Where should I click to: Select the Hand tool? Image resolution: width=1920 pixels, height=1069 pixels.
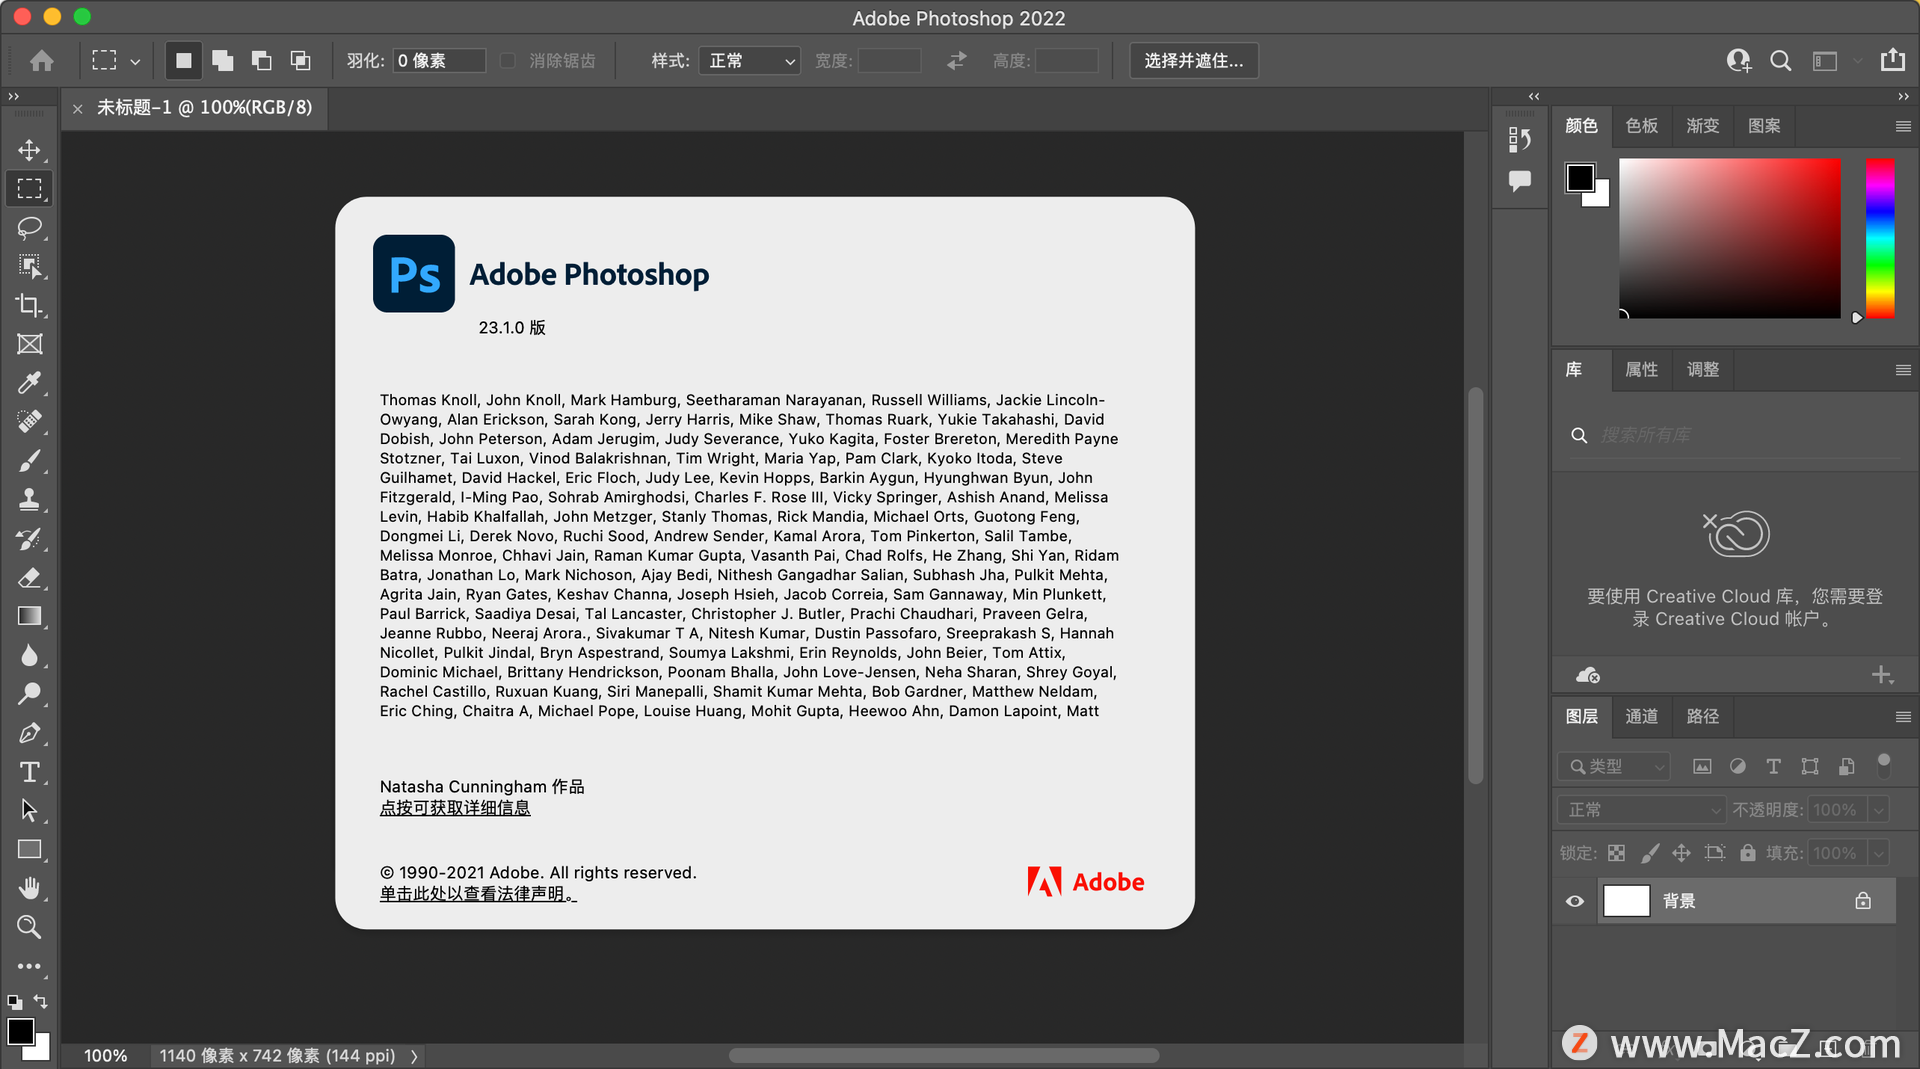[x=29, y=888]
